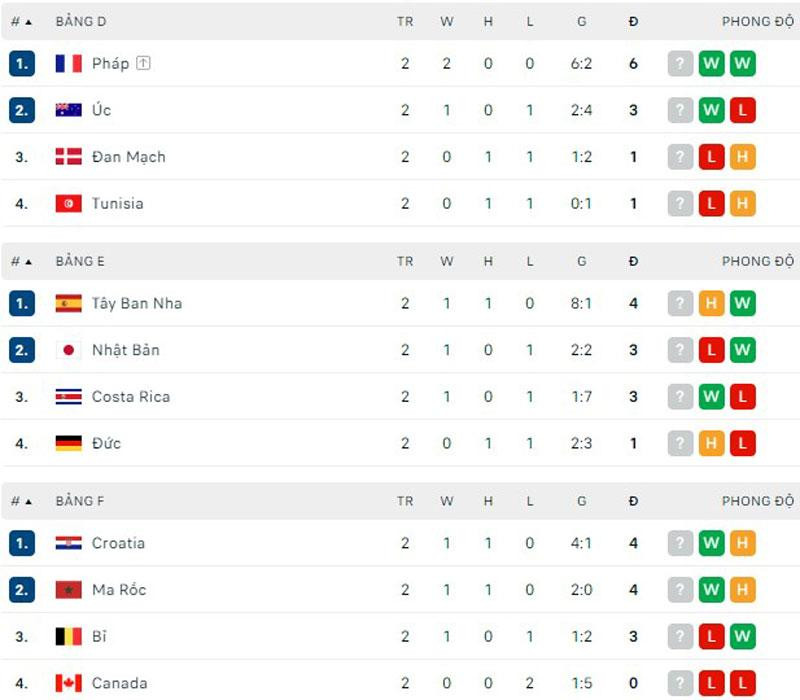The image size is (800, 700).
Task: Click Denmark's orange H form badge
Action: 742,157
